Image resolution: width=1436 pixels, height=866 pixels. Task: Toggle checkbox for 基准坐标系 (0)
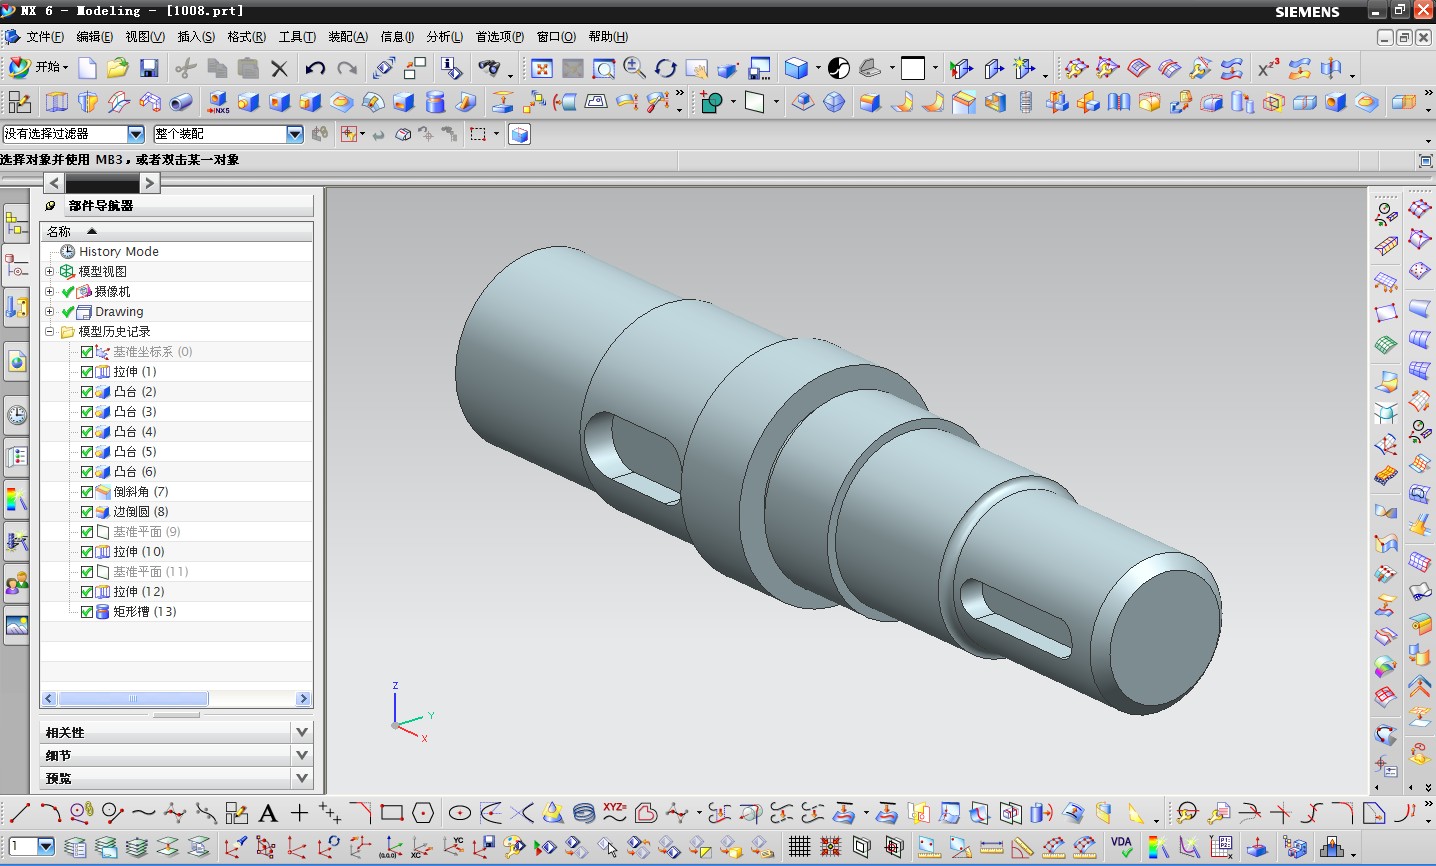(87, 352)
